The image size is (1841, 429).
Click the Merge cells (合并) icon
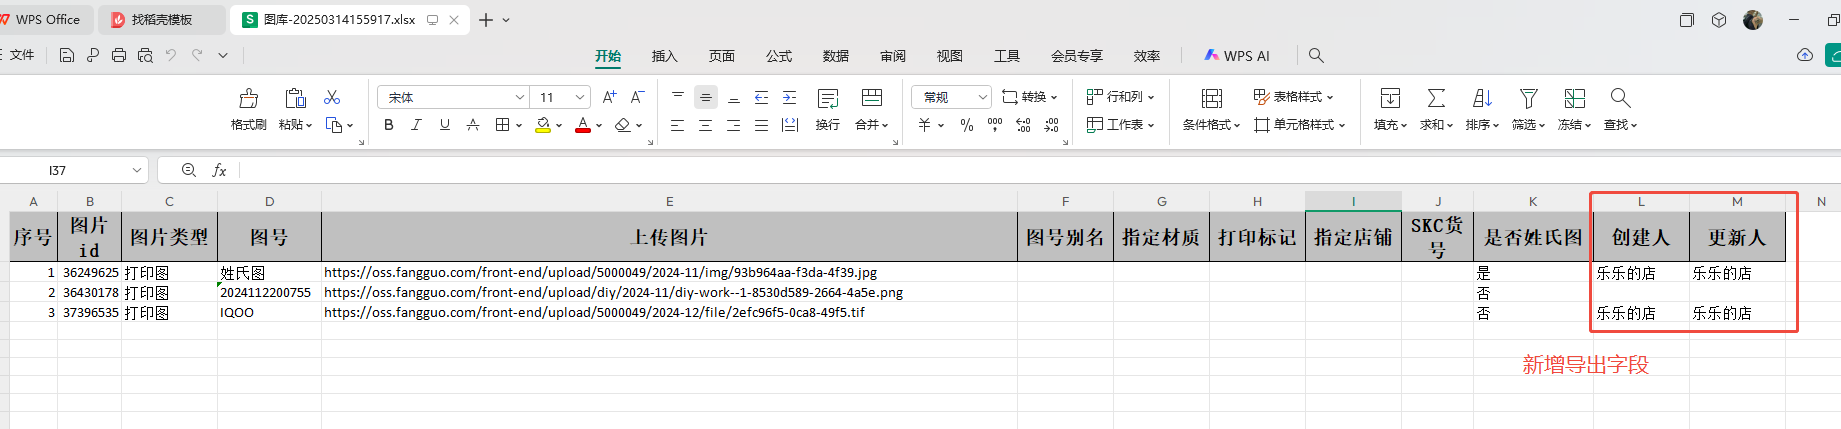coord(872,98)
